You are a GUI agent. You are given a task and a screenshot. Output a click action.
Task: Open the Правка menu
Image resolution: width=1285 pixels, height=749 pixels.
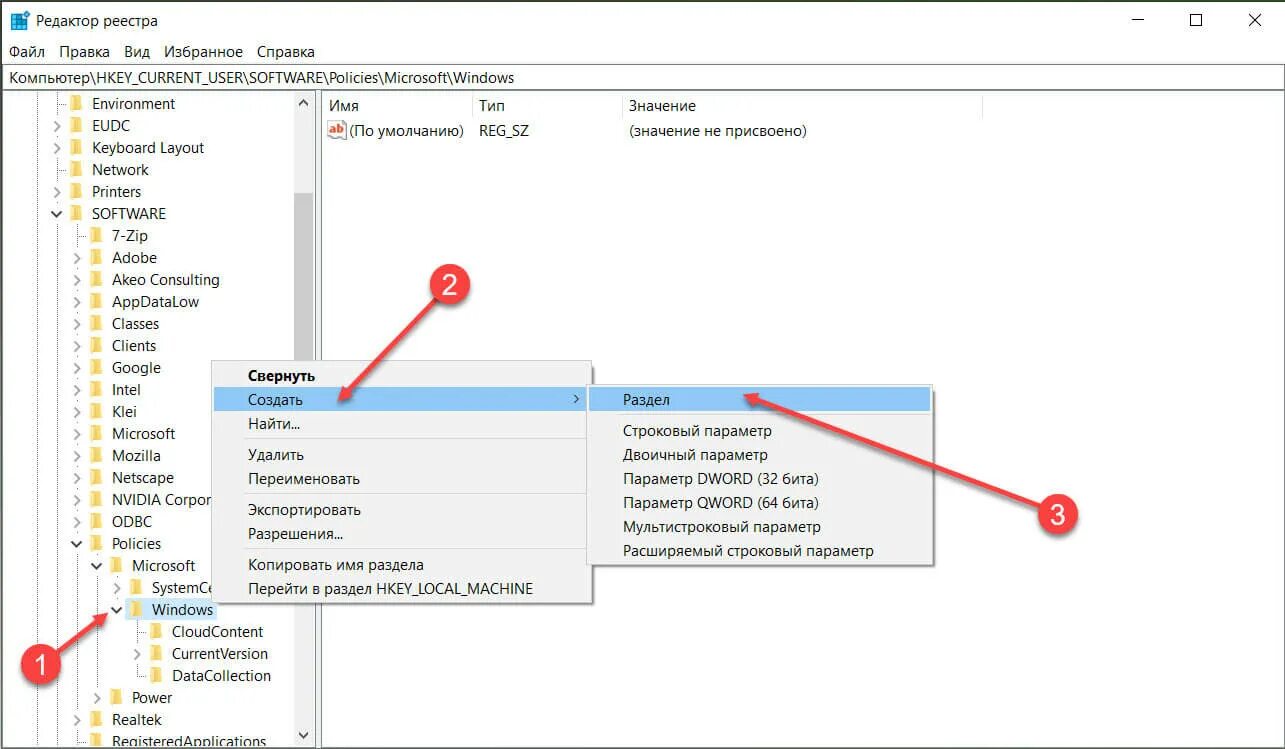pyautogui.click(x=84, y=52)
